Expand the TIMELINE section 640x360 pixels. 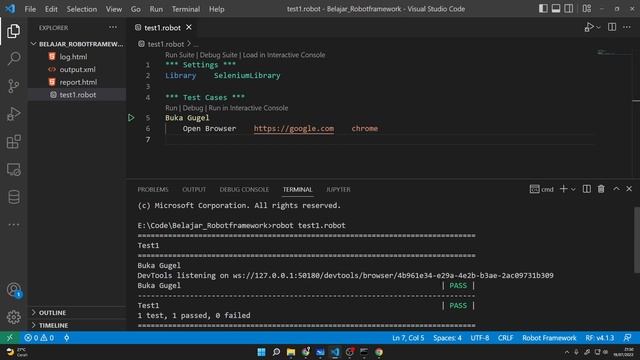77,325
